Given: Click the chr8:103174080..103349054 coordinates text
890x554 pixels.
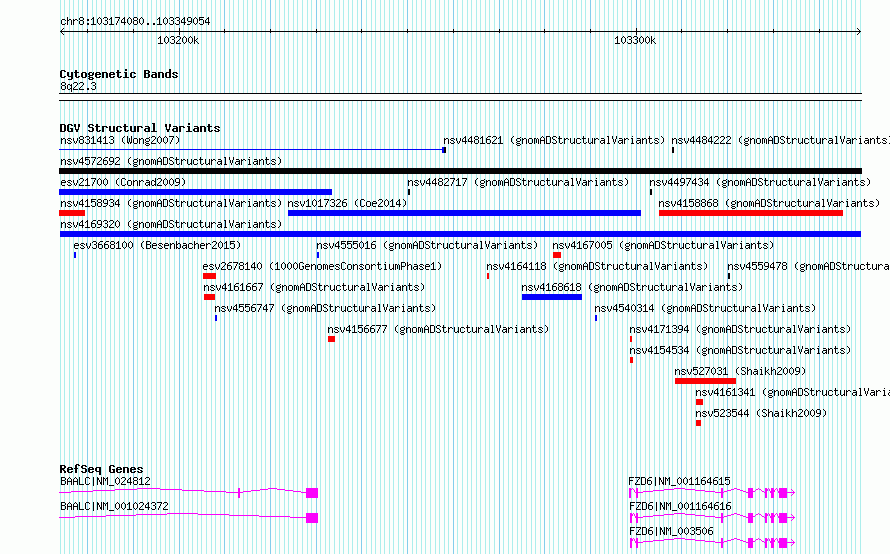Looking at the screenshot, I should click(x=135, y=22).
